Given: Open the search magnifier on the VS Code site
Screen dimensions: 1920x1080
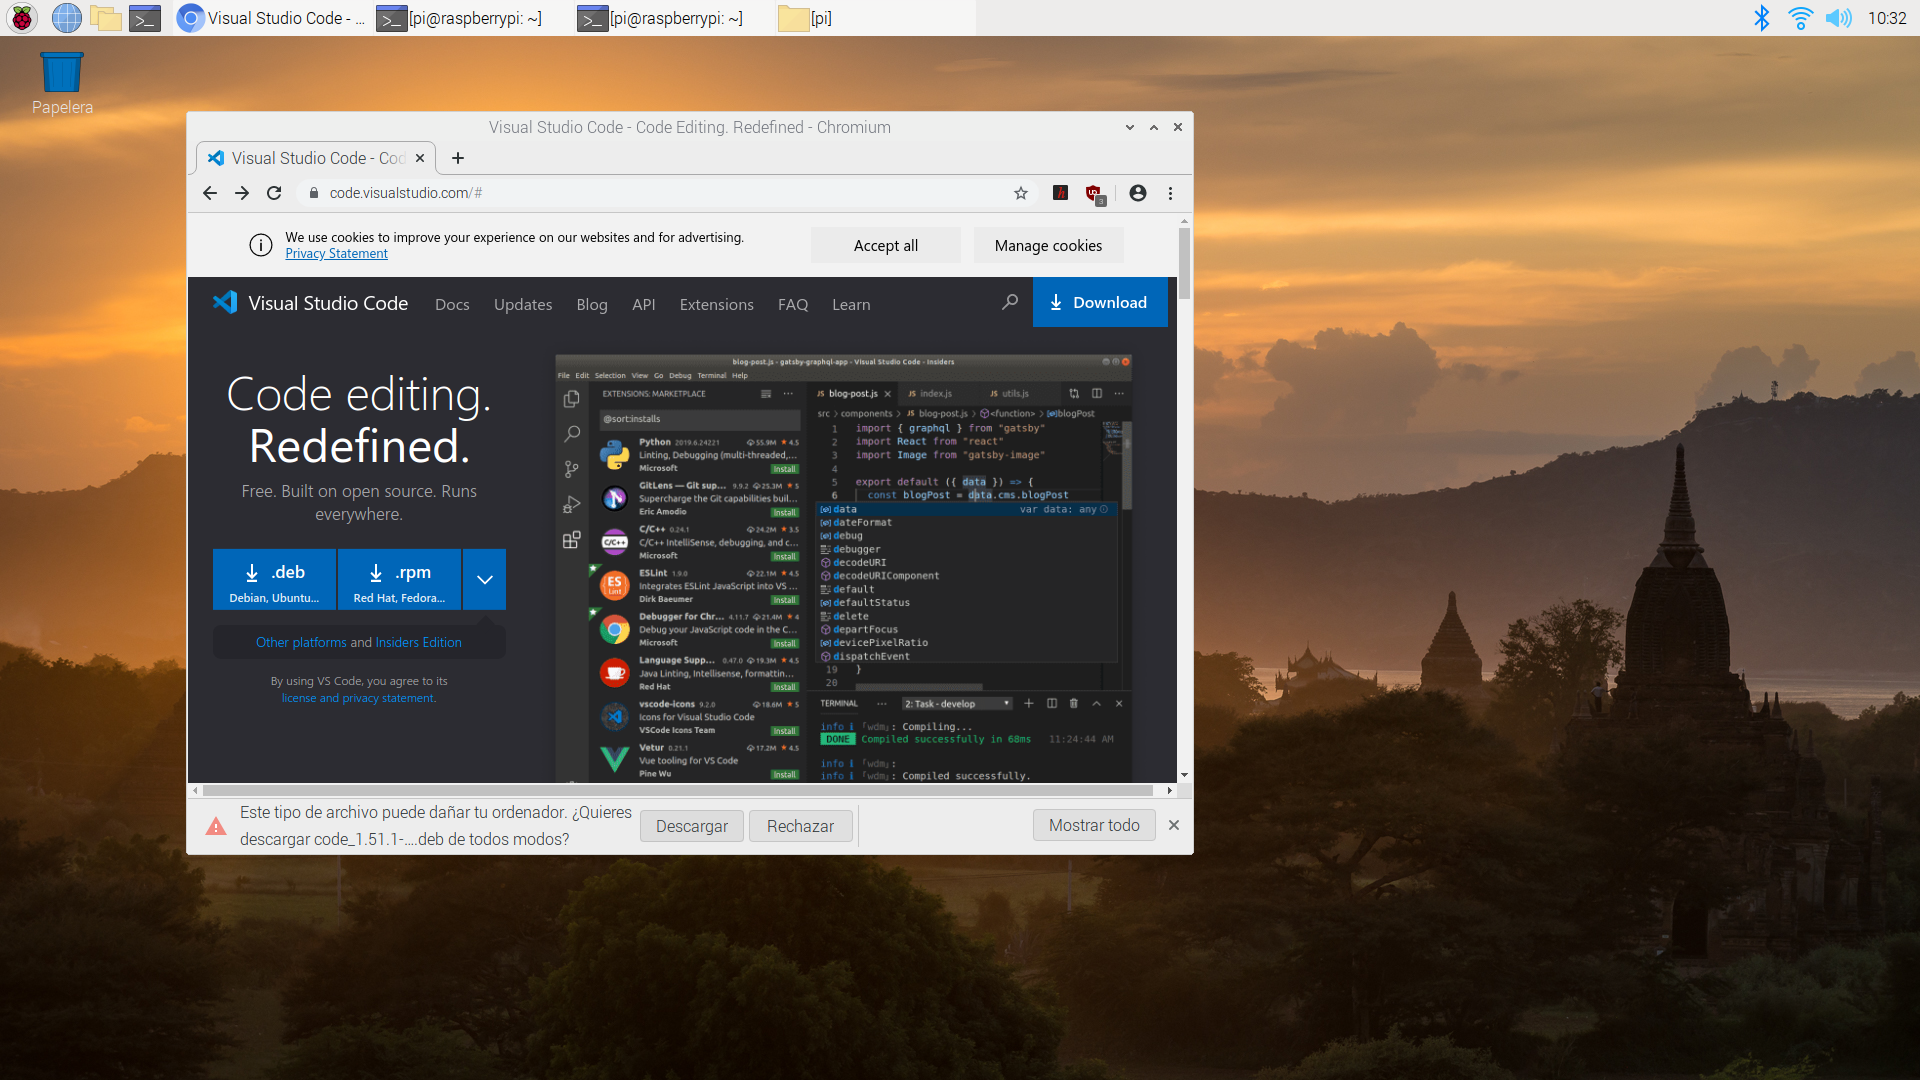Looking at the screenshot, I should pos(1010,302).
